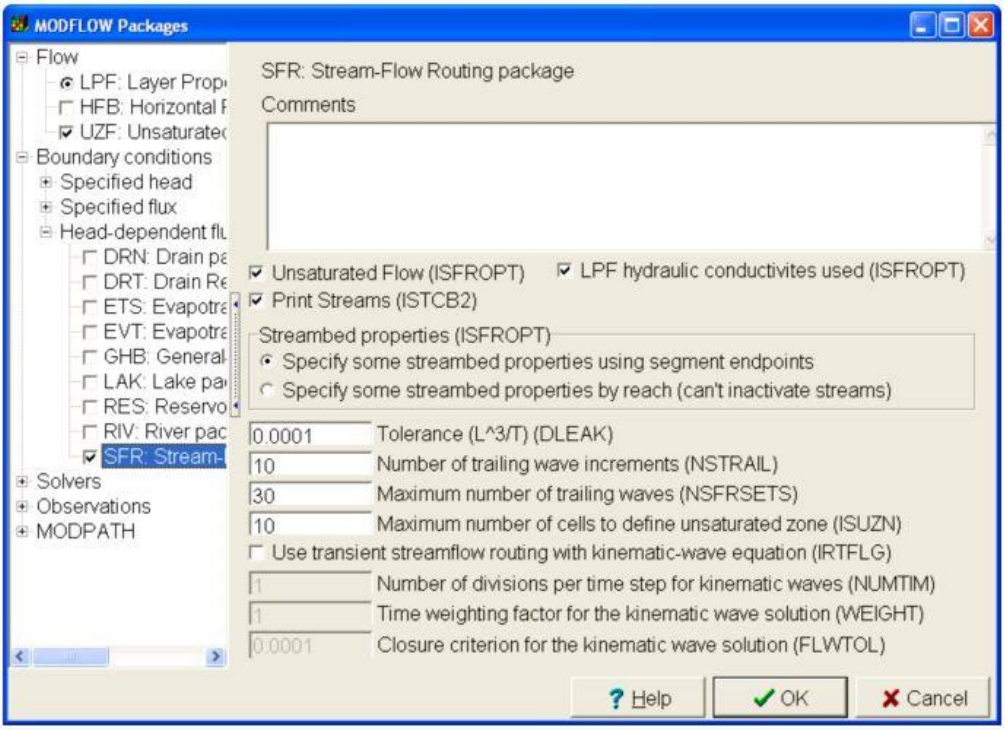Image resolution: width=1006 pixels, height=730 pixels.
Task: Select streambed properties by reach option
Action: coord(268,390)
